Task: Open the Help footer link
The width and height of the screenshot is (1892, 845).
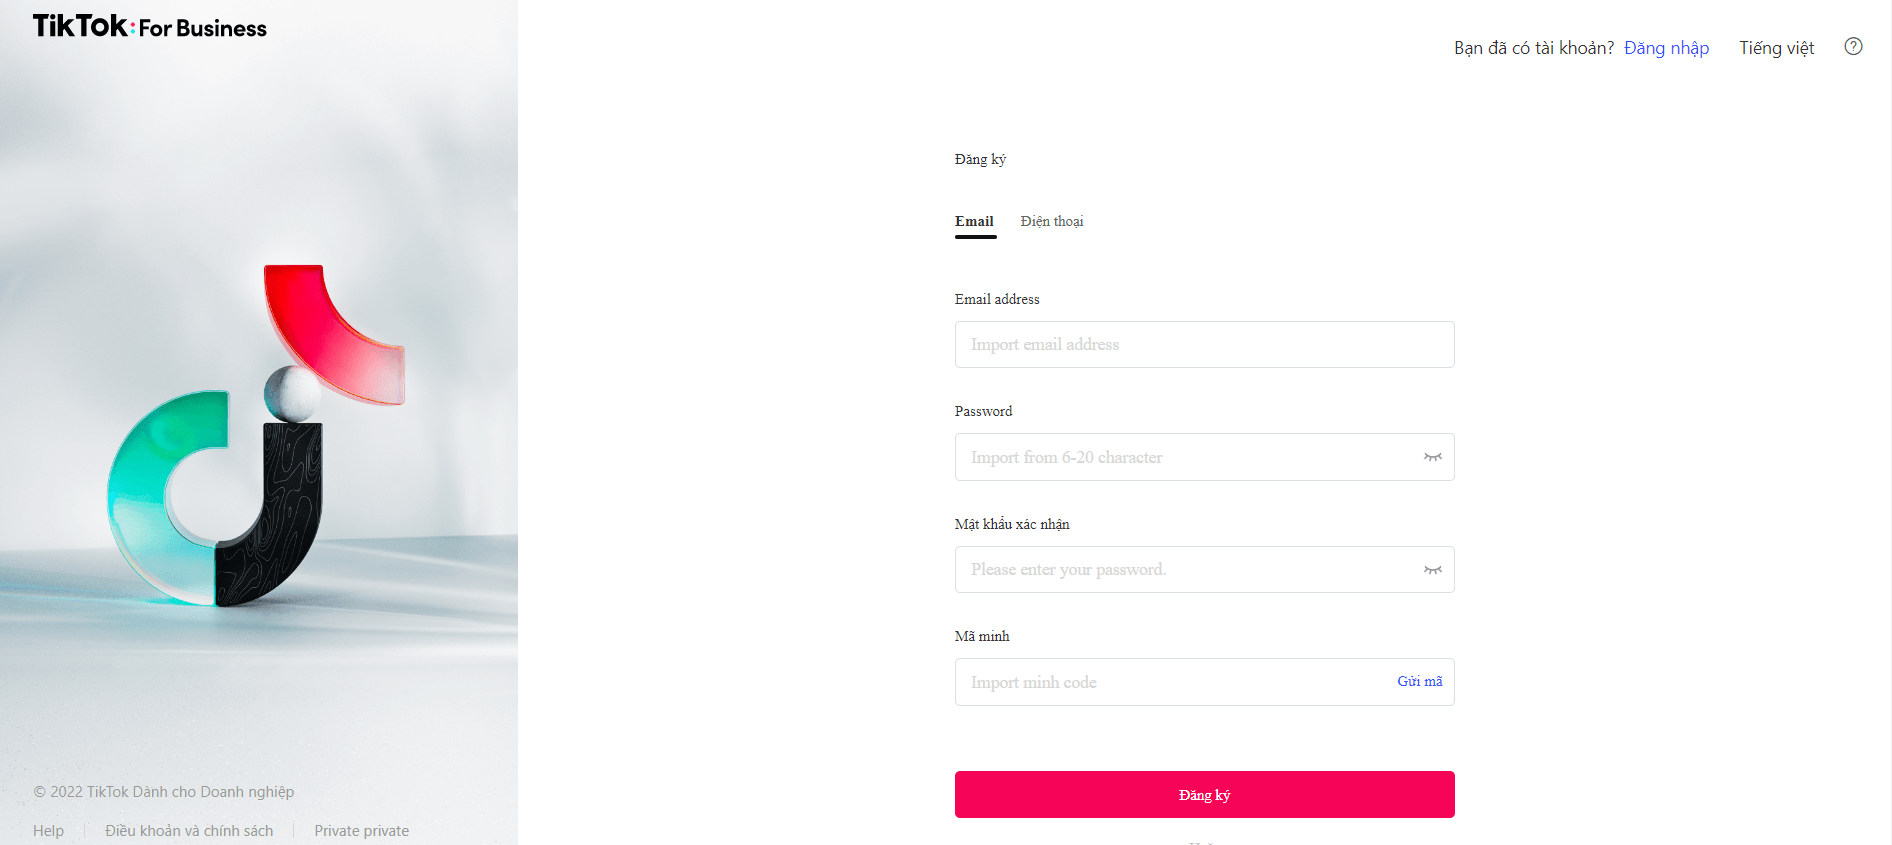Action: coord(48,831)
